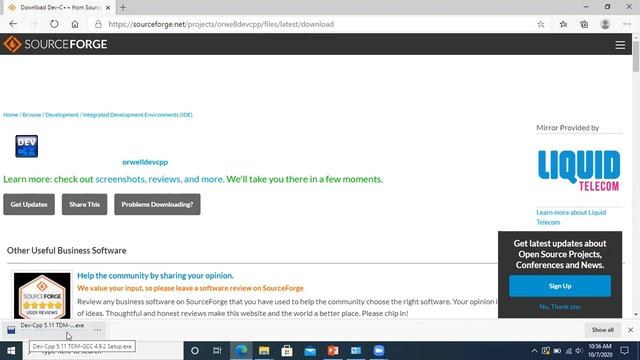Open PowerPoint from the taskbar
Viewport: 640px width, 360px height.
333,351
